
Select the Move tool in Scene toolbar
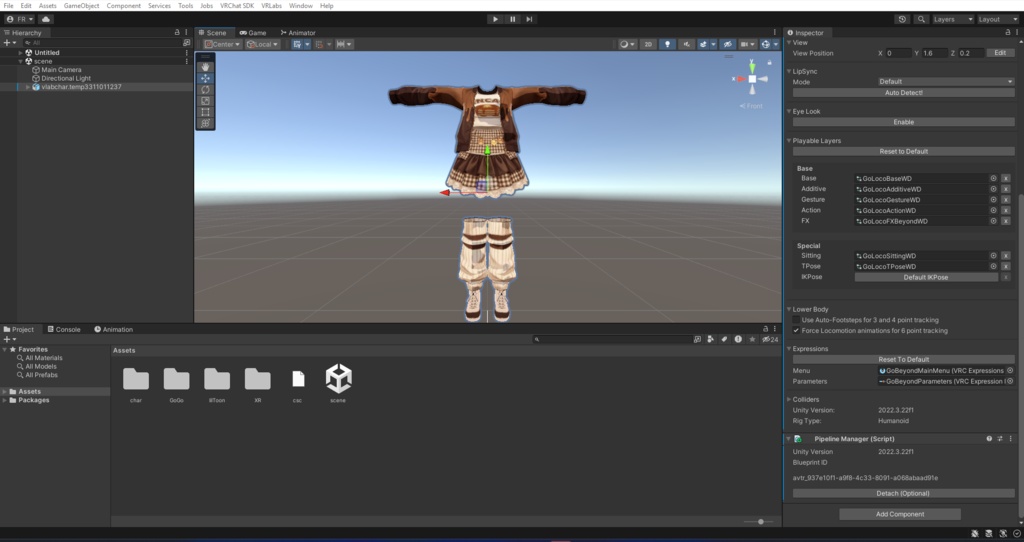click(205, 78)
